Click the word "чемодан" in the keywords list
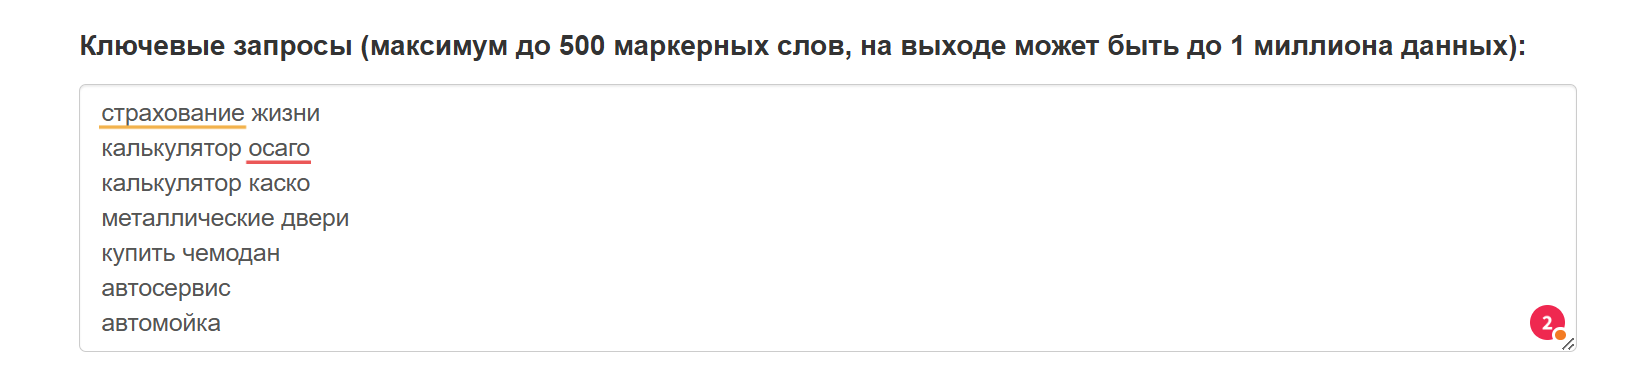This screenshot has width=1633, height=381. [x=231, y=254]
